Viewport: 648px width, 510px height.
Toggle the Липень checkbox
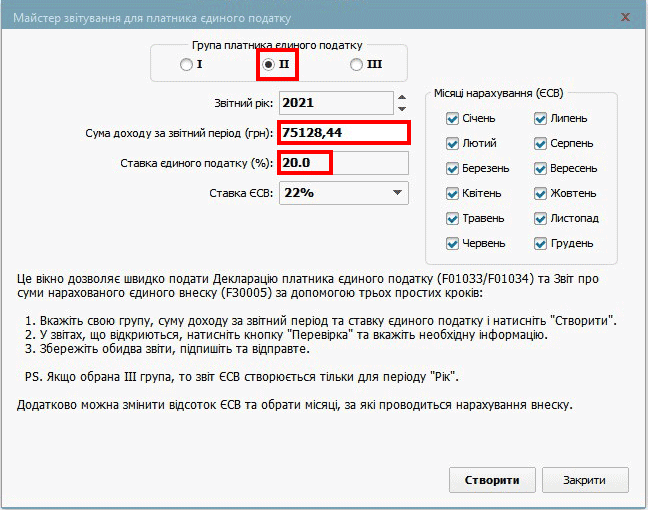click(540, 119)
